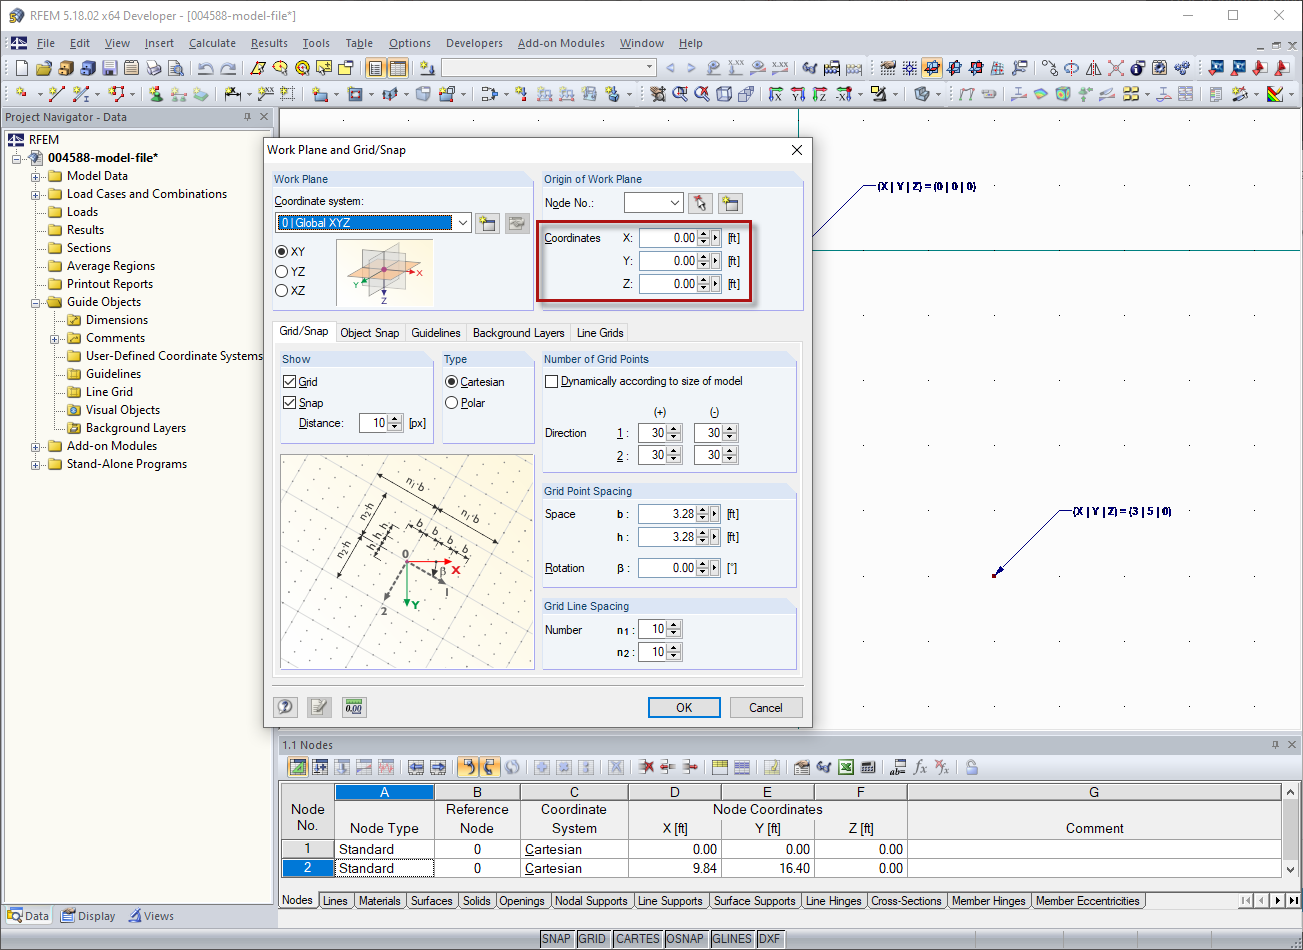Click the new coordinate system icon next to the system dropdown
The width and height of the screenshot is (1303, 950).
point(488,222)
